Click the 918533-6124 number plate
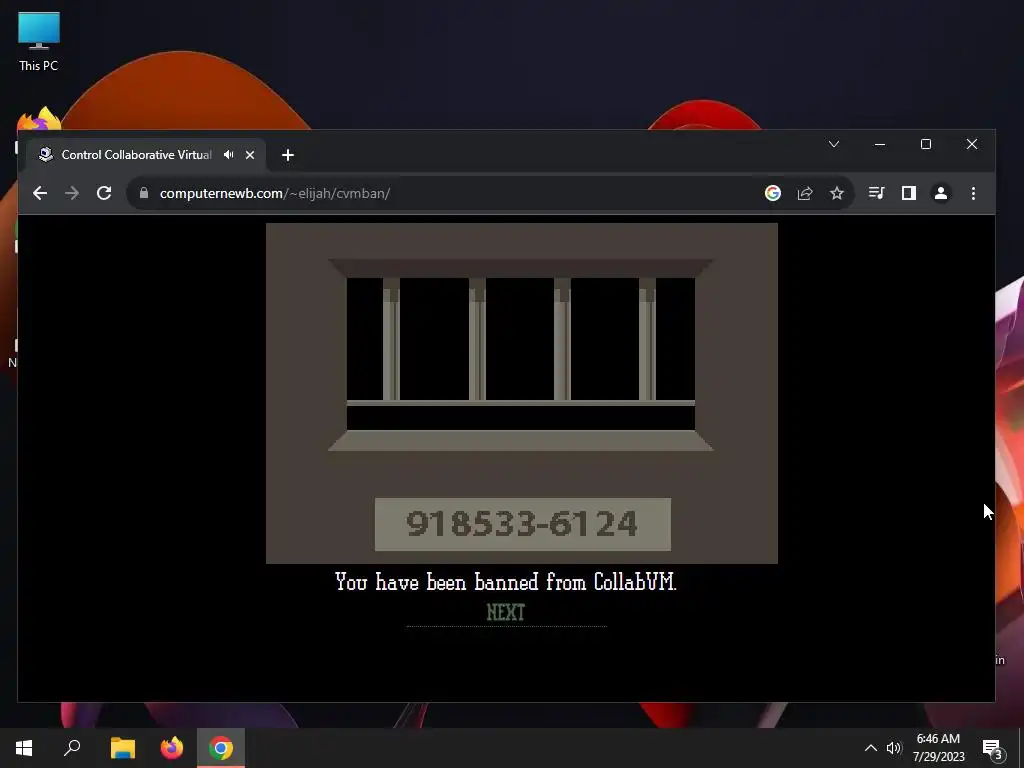The width and height of the screenshot is (1024, 768). click(x=522, y=524)
